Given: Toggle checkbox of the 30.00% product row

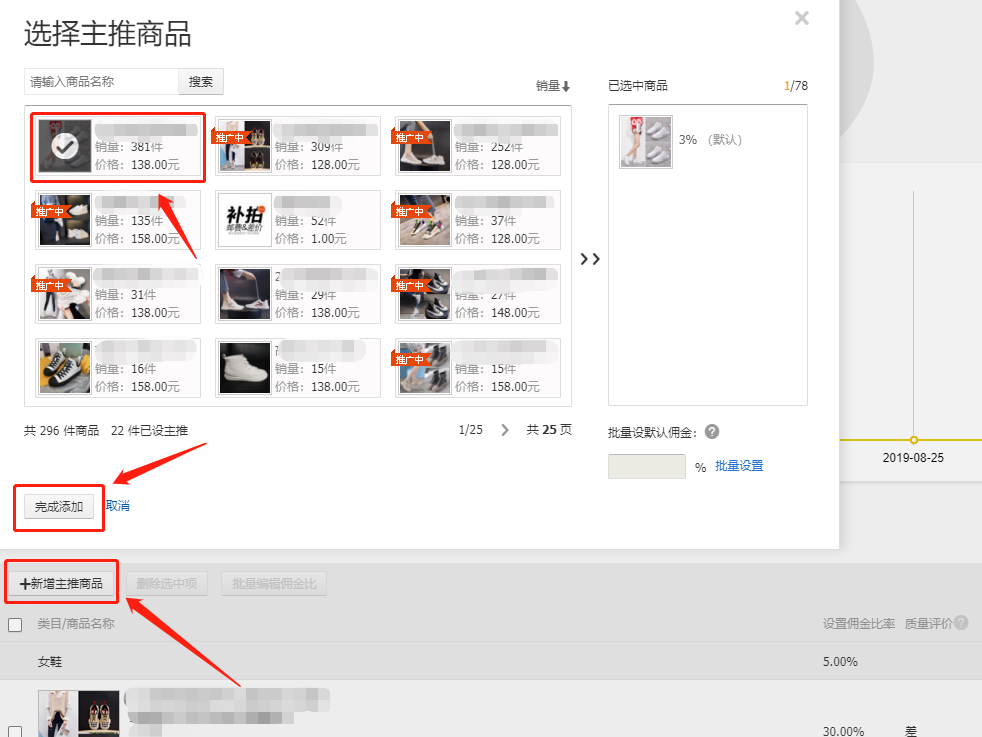Looking at the screenshot, I should tap(15, 731).
